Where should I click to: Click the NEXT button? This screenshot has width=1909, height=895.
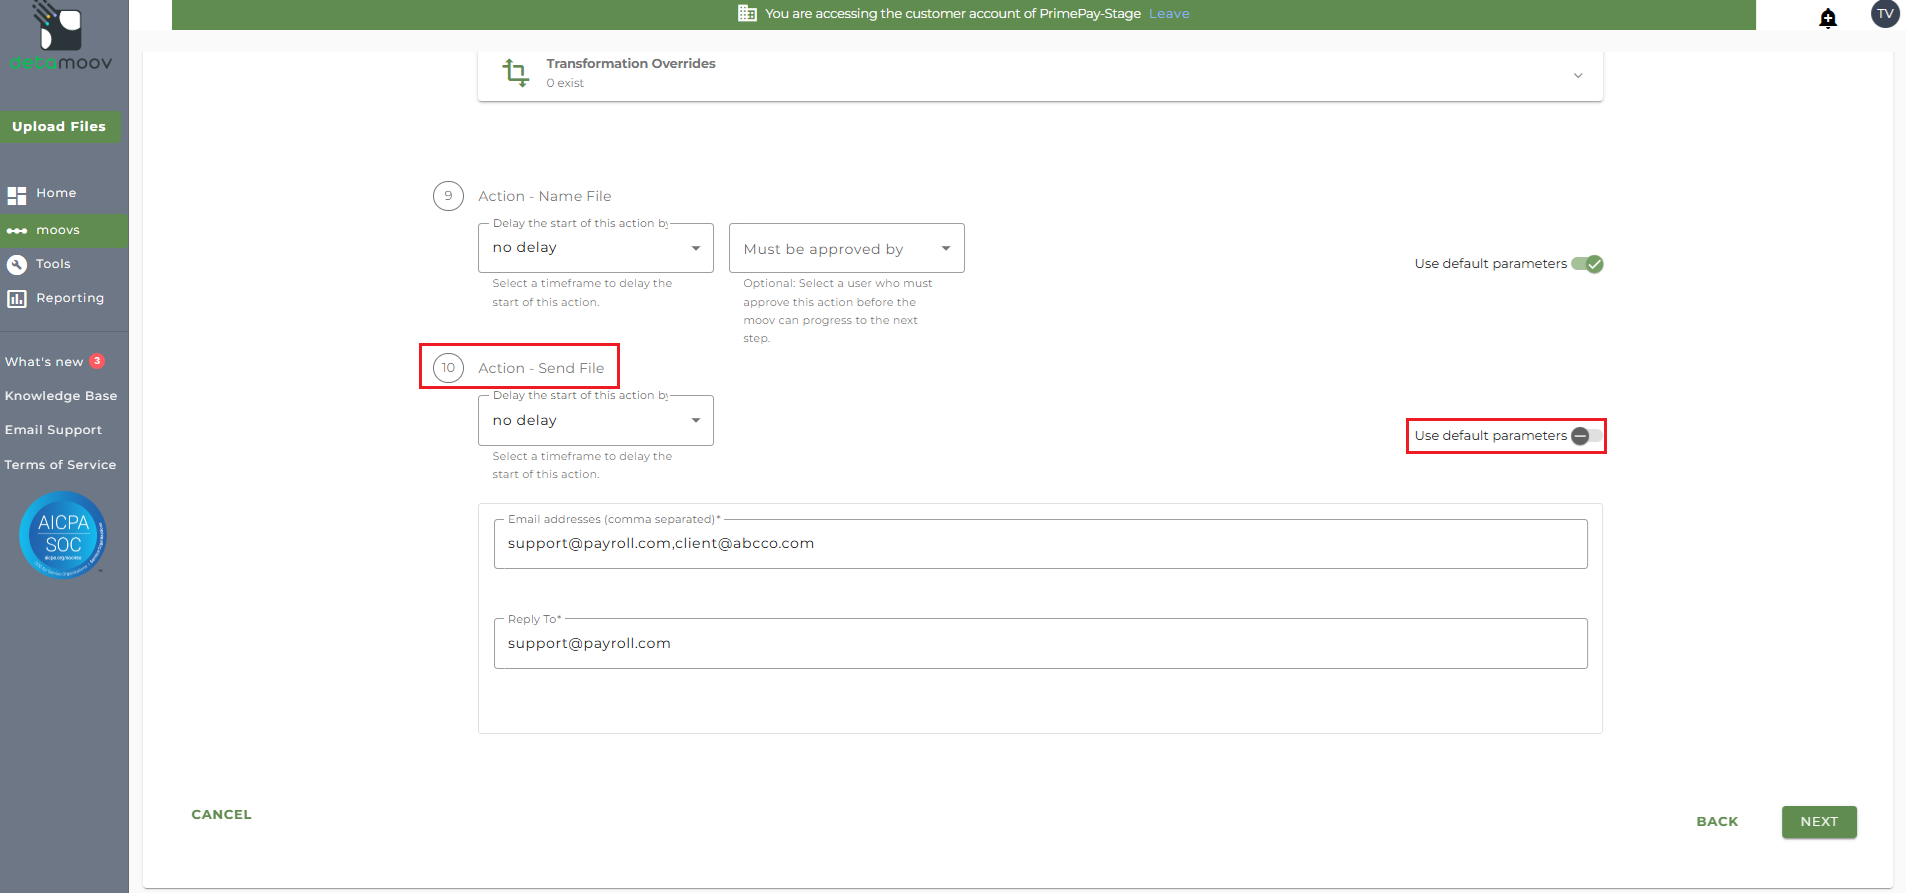click(1818, 822)
